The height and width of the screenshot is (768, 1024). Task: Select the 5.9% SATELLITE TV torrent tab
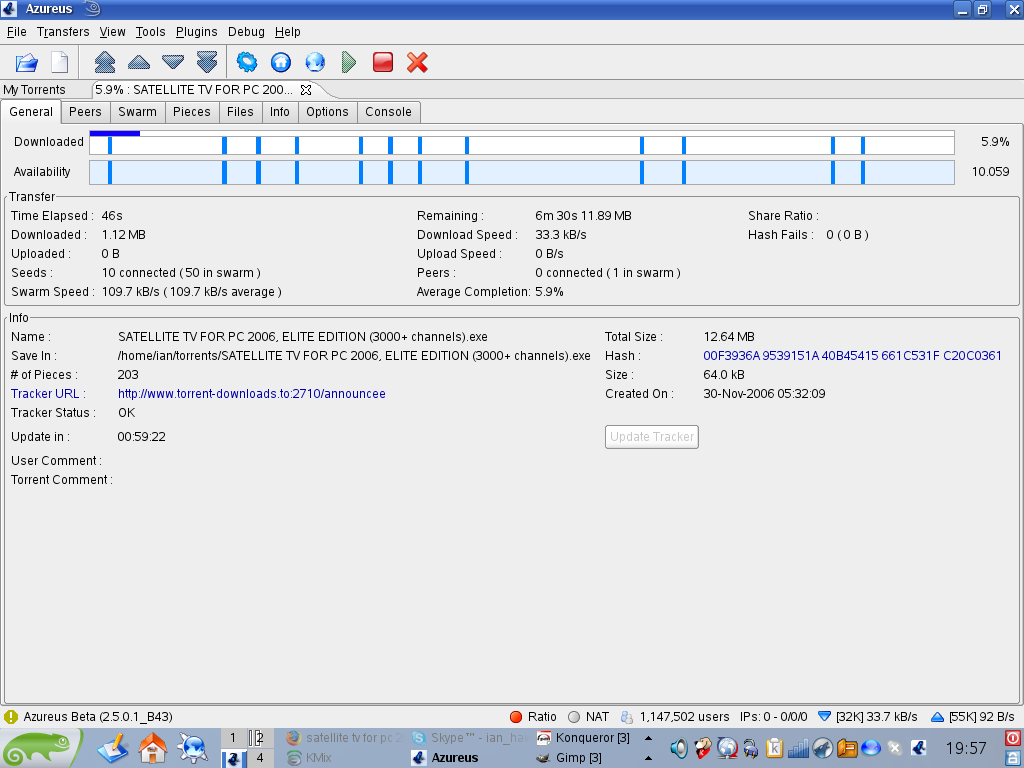(x=194, y=90)
